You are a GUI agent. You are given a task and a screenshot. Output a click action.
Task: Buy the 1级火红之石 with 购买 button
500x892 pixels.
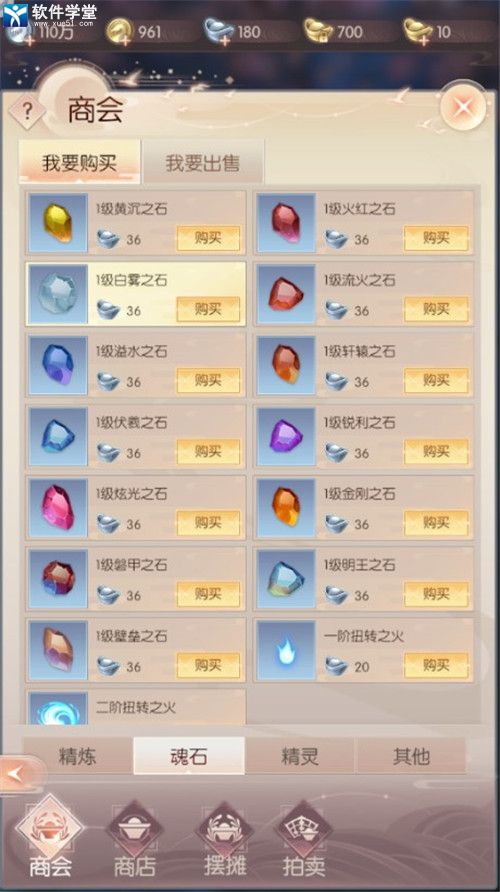436,238
